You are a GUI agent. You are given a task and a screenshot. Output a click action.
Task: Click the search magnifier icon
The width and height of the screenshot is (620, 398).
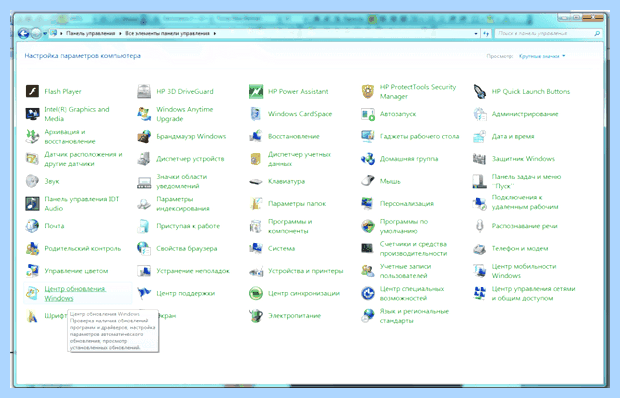click(x=597, y=34)
